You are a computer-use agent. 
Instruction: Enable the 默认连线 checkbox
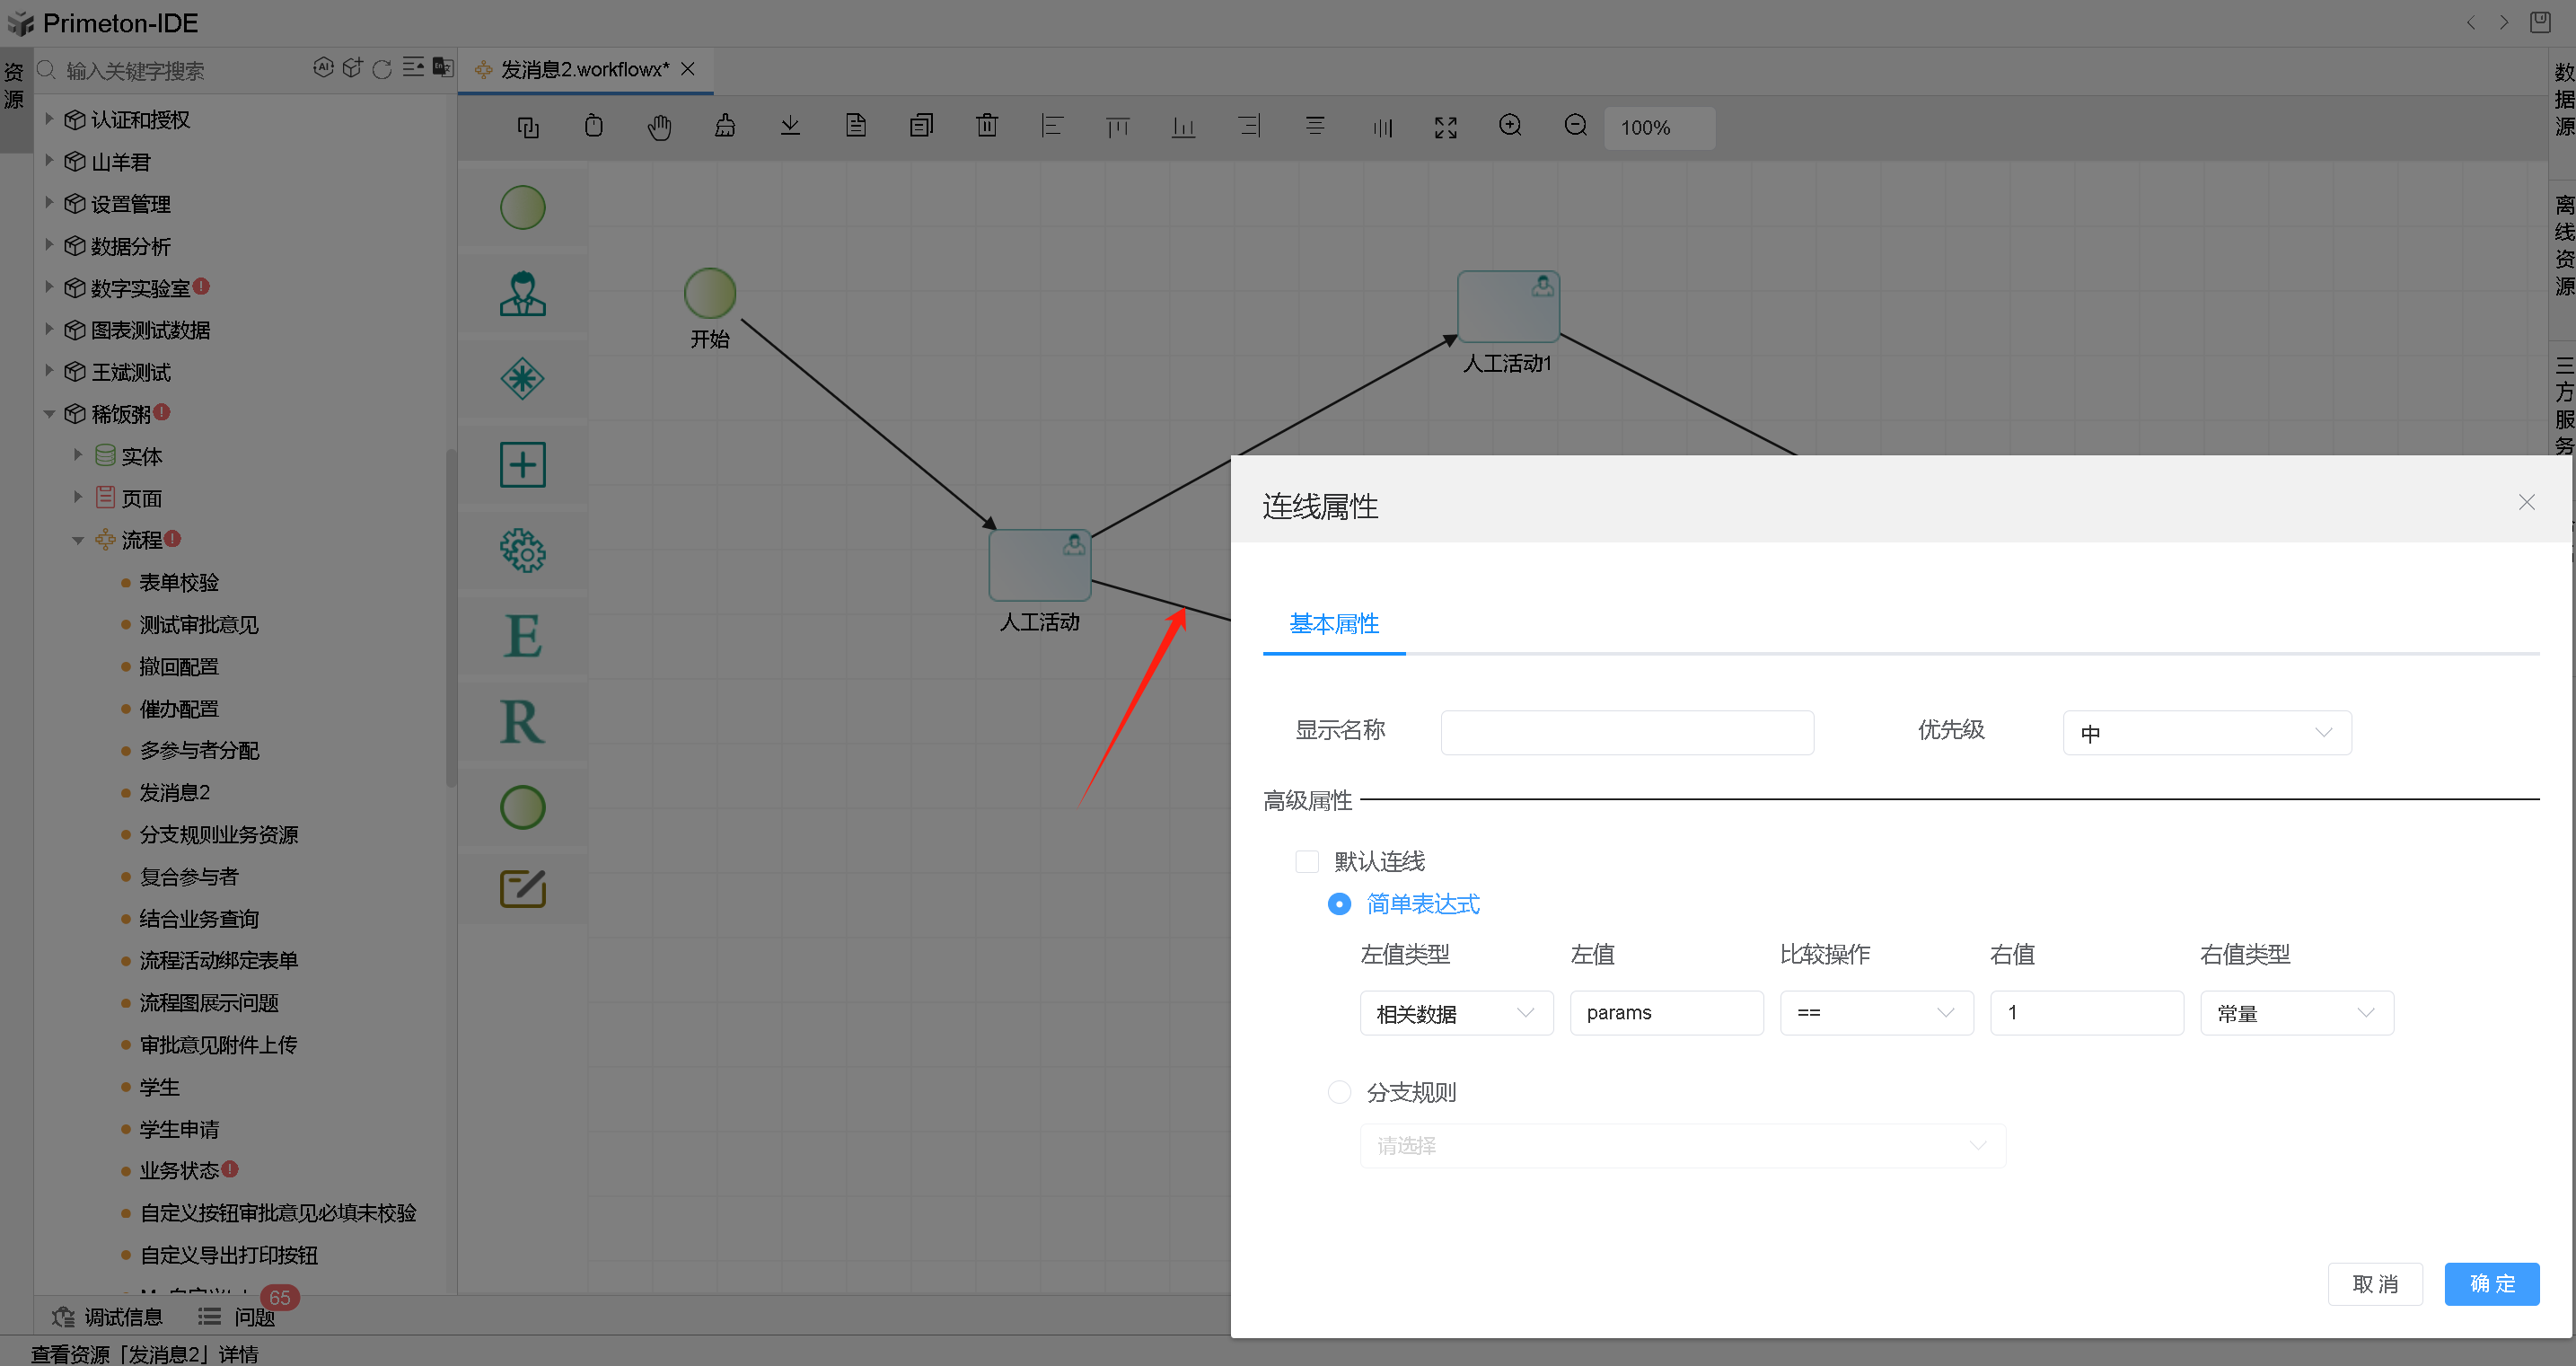click(x=1307, y=860)
